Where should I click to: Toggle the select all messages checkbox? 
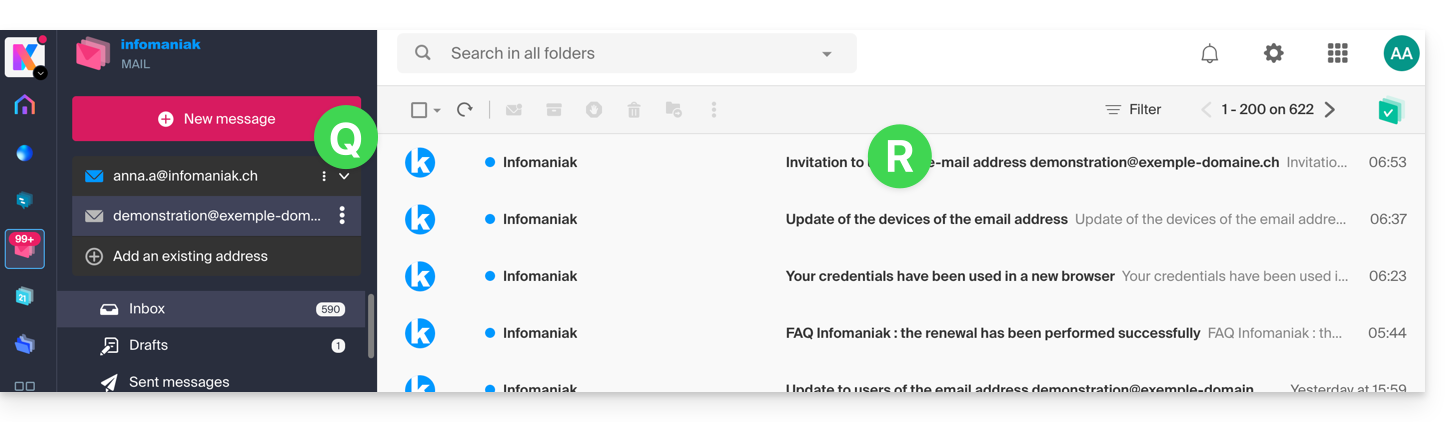coord(420,110)
